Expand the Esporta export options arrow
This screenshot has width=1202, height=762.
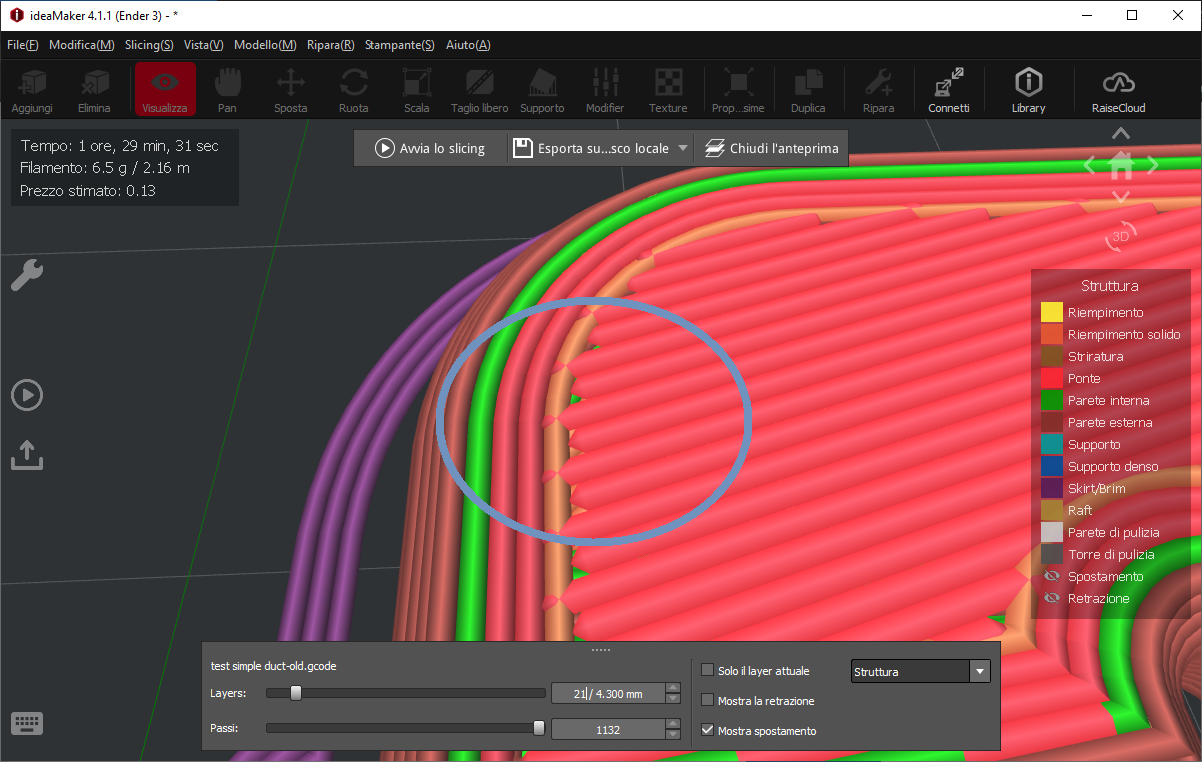[x=683, y=148]
